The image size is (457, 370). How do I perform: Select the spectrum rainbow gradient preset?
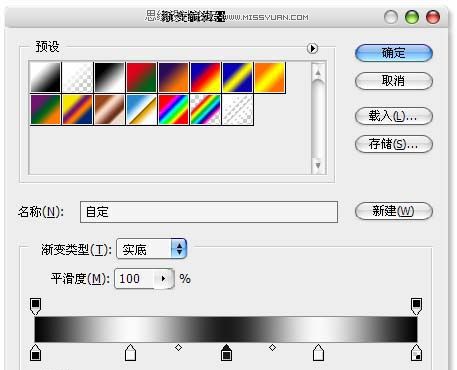174,109
